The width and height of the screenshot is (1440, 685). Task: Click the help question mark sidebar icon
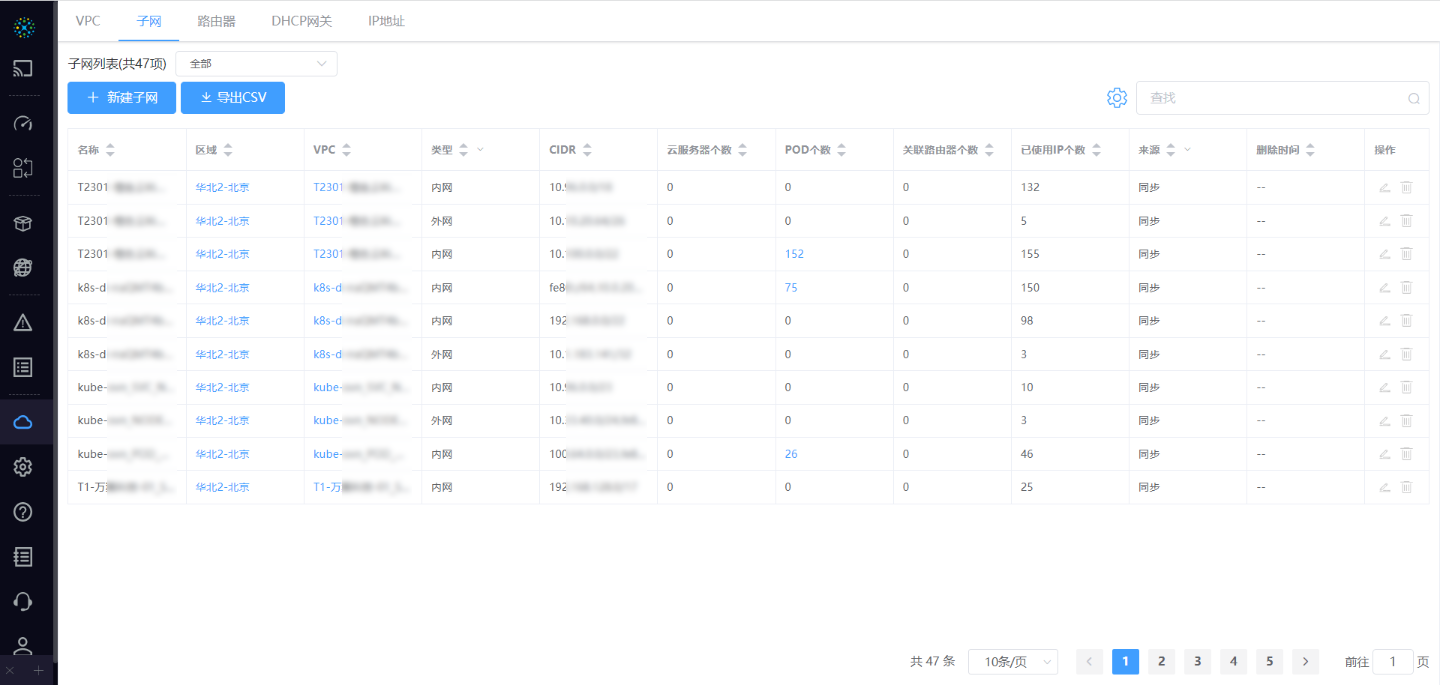point(23,512)
